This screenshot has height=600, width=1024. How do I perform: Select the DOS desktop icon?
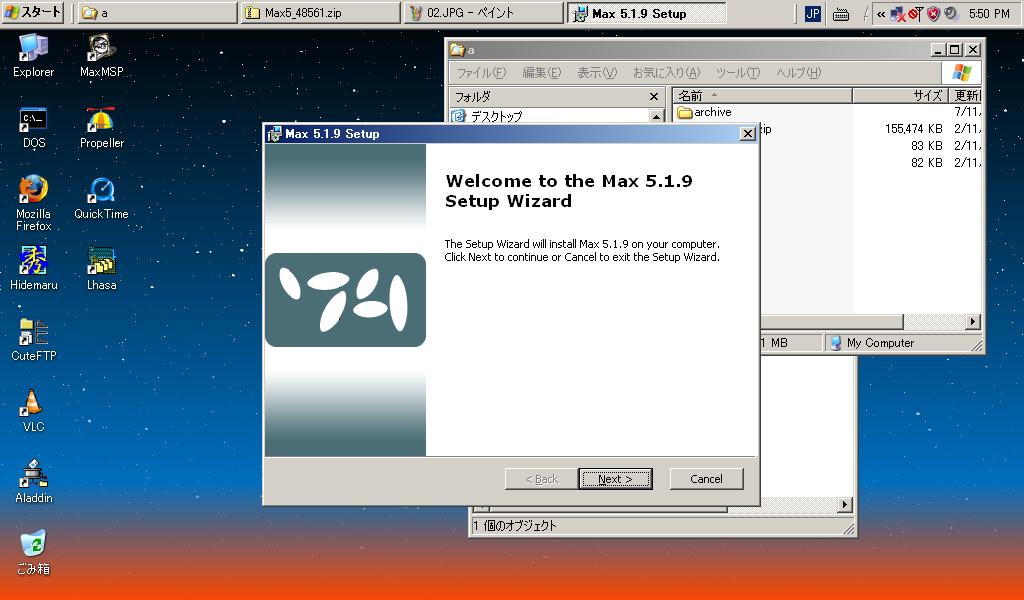[33, 128]
